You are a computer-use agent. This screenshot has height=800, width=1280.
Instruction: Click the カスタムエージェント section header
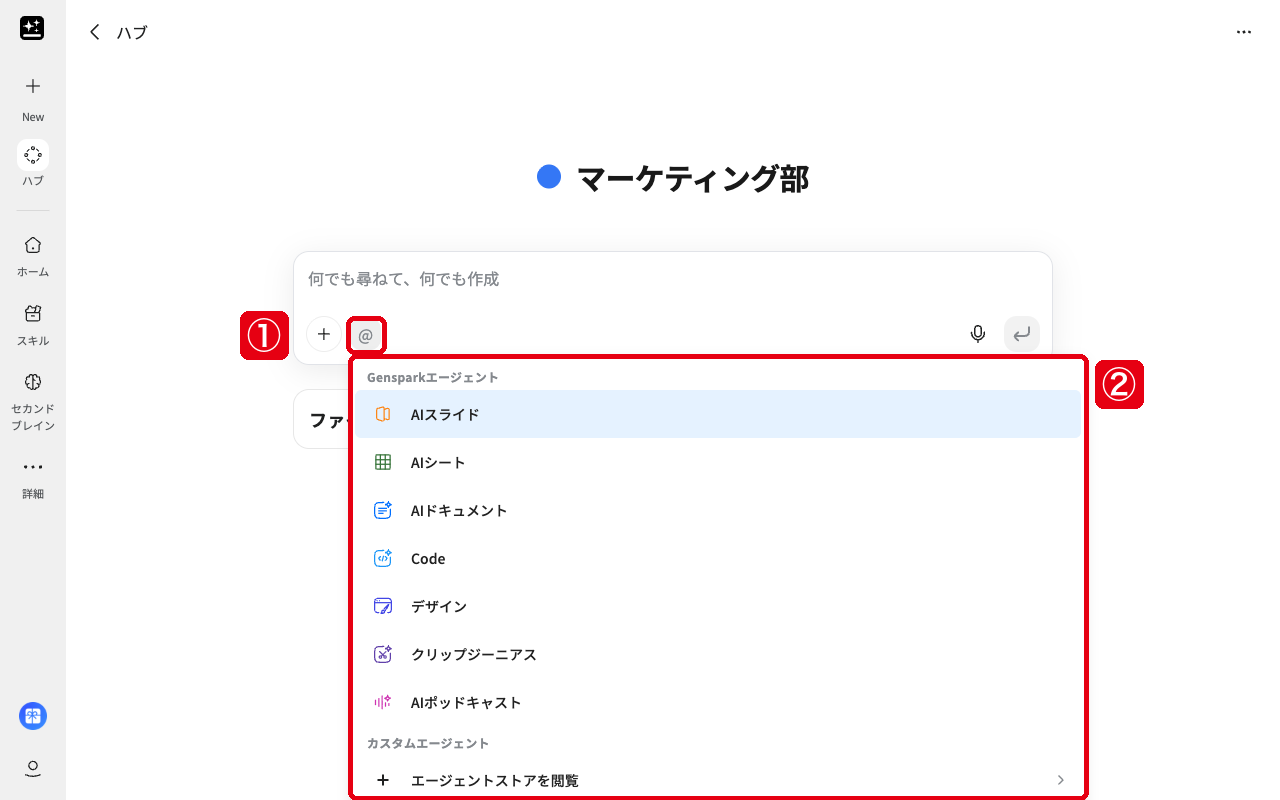(x=428, y=743)
